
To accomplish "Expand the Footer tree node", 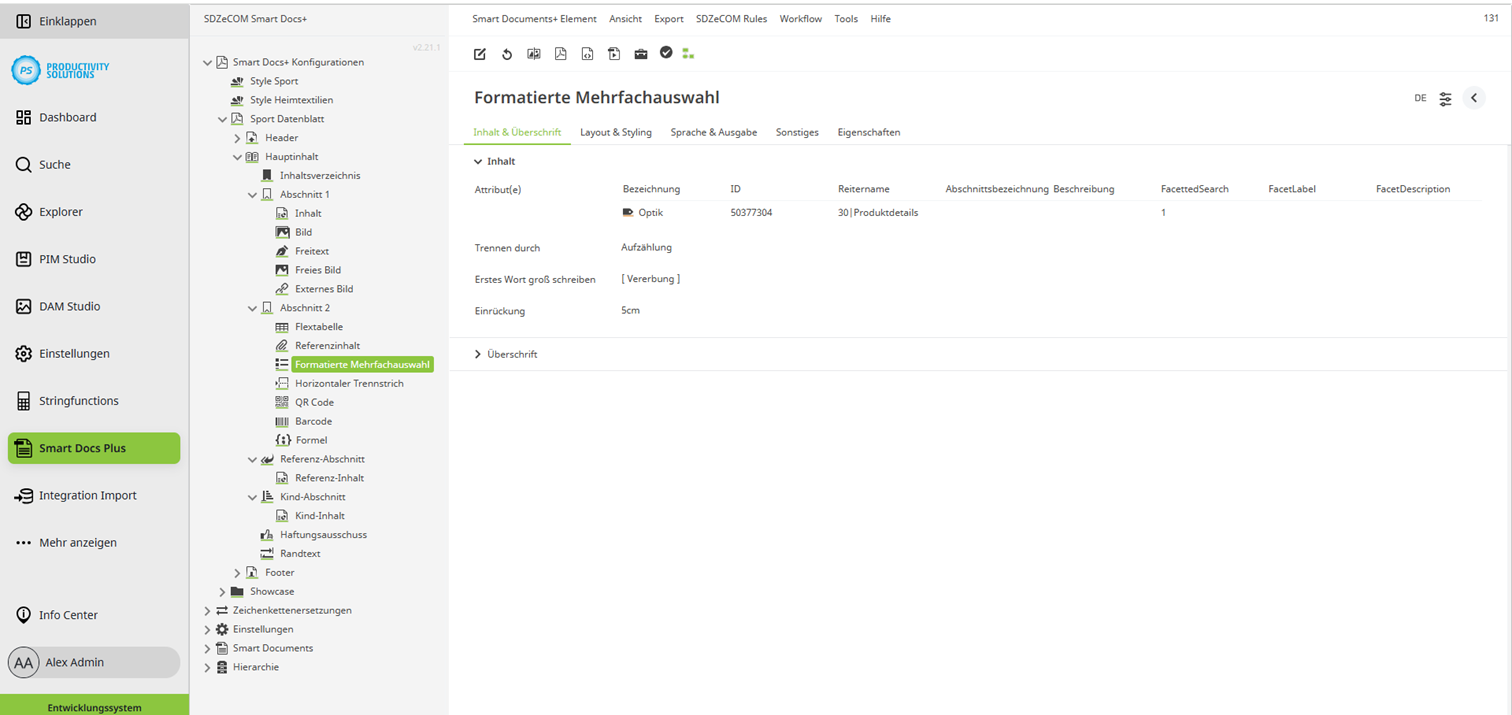I will click(x=236, y=572).
